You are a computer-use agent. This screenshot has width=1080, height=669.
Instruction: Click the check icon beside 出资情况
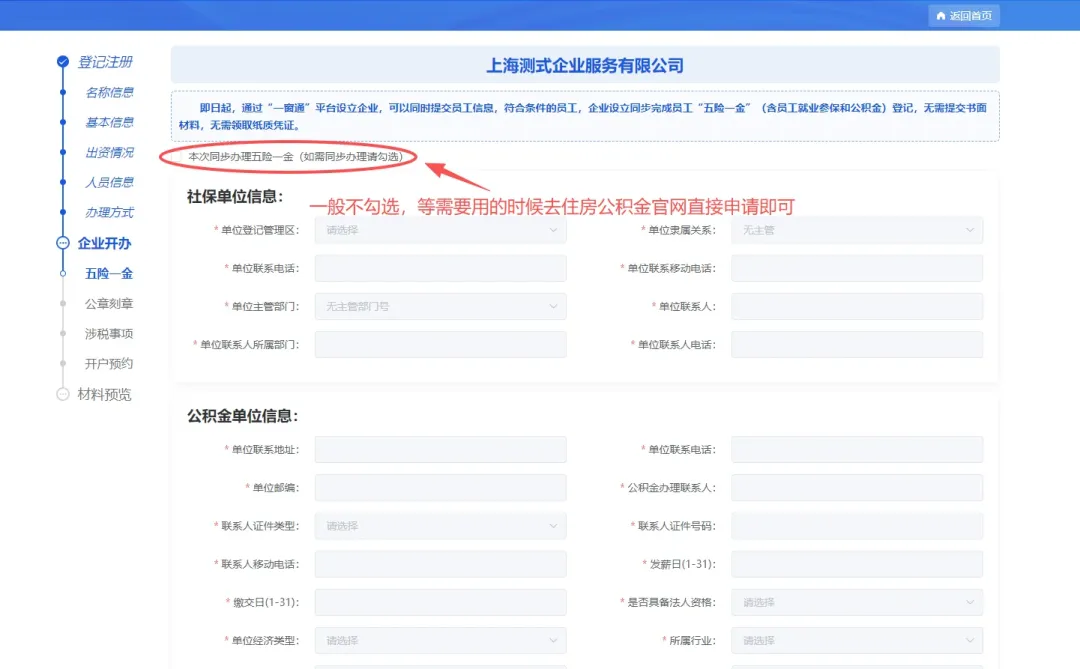coord(62,152)
